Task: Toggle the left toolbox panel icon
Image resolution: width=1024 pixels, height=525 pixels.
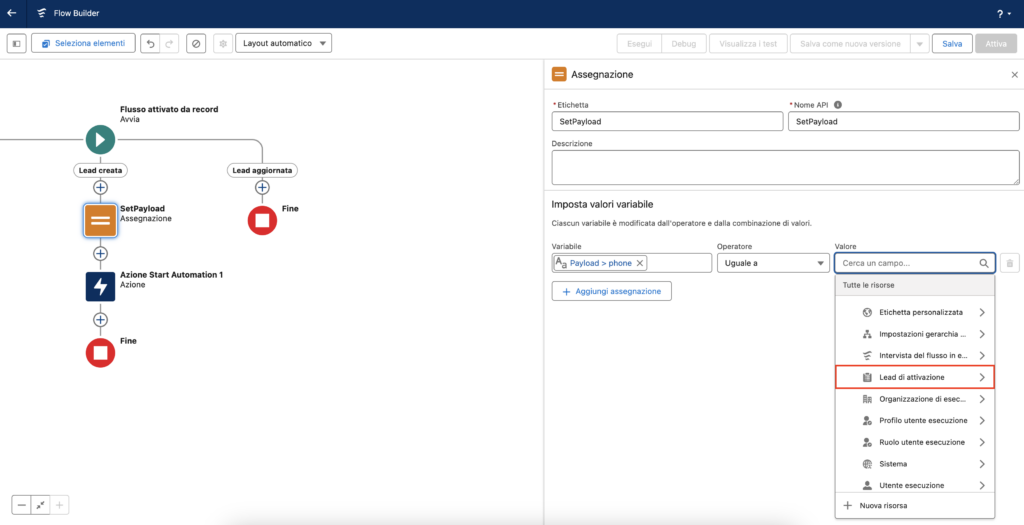Action: point(16,44)
